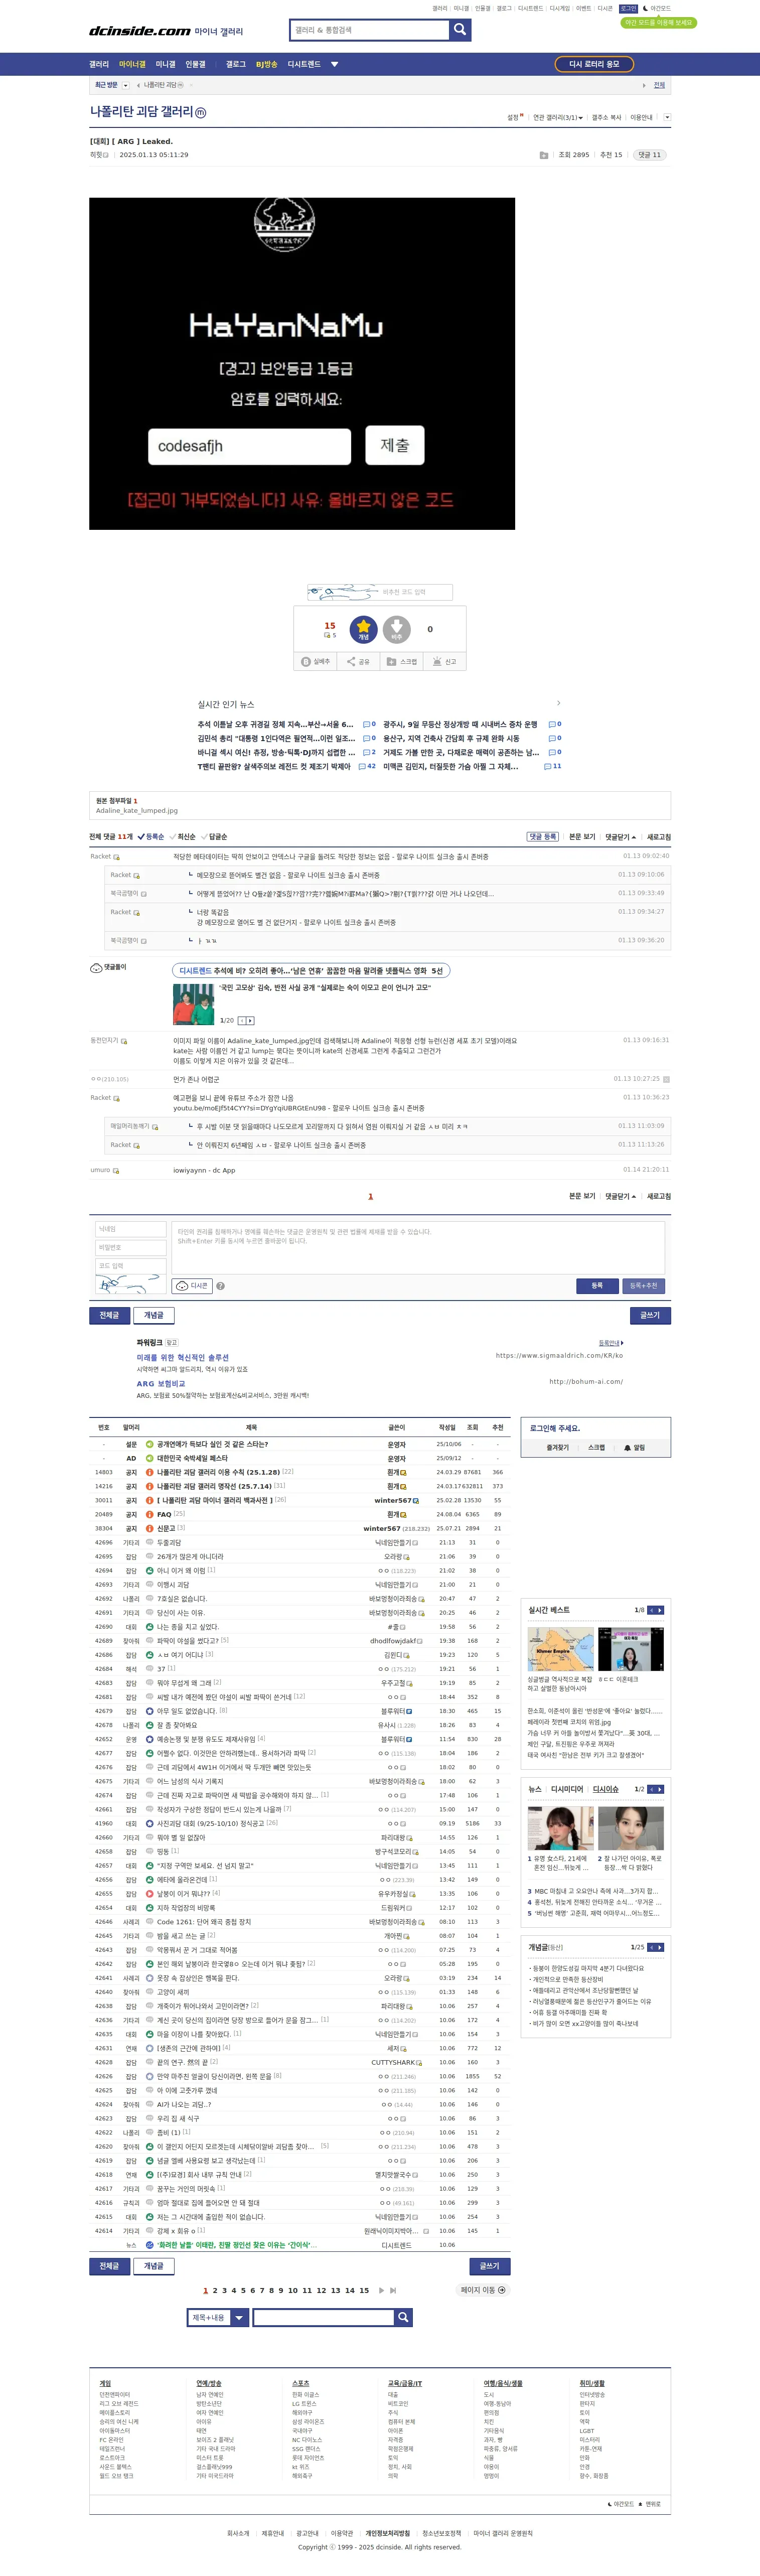The width and height of the screenshot is (760, 2576).
Task: Open the 실시간 인기 뉴스 chevron arrow
Action: (558, 703)
